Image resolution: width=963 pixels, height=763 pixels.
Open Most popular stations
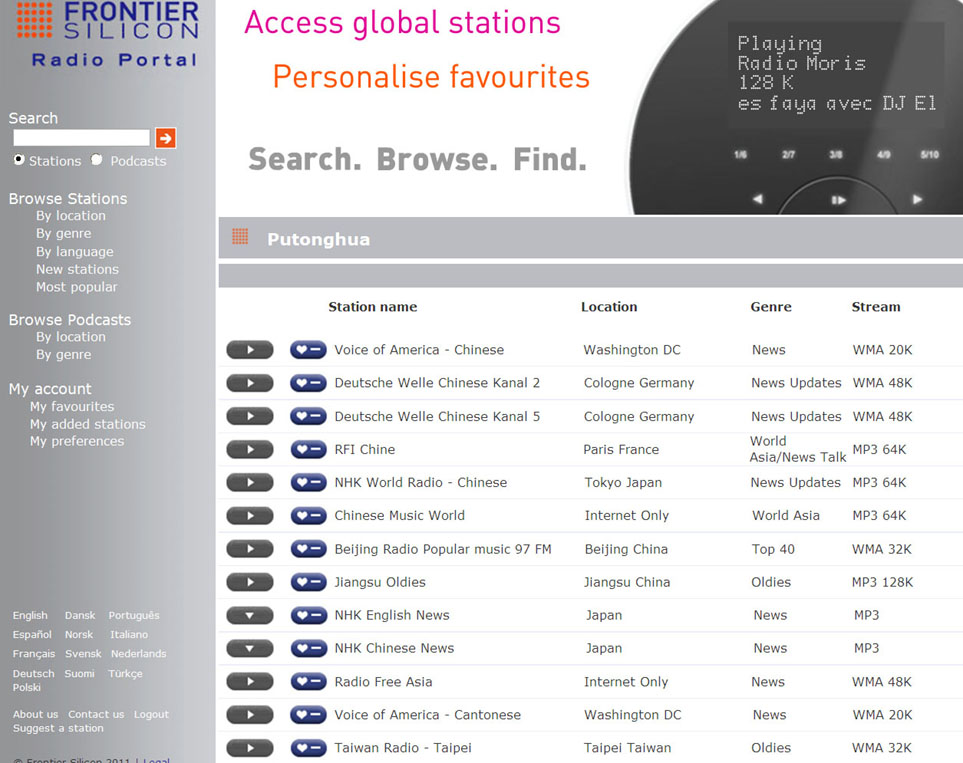tap(76, 287)
